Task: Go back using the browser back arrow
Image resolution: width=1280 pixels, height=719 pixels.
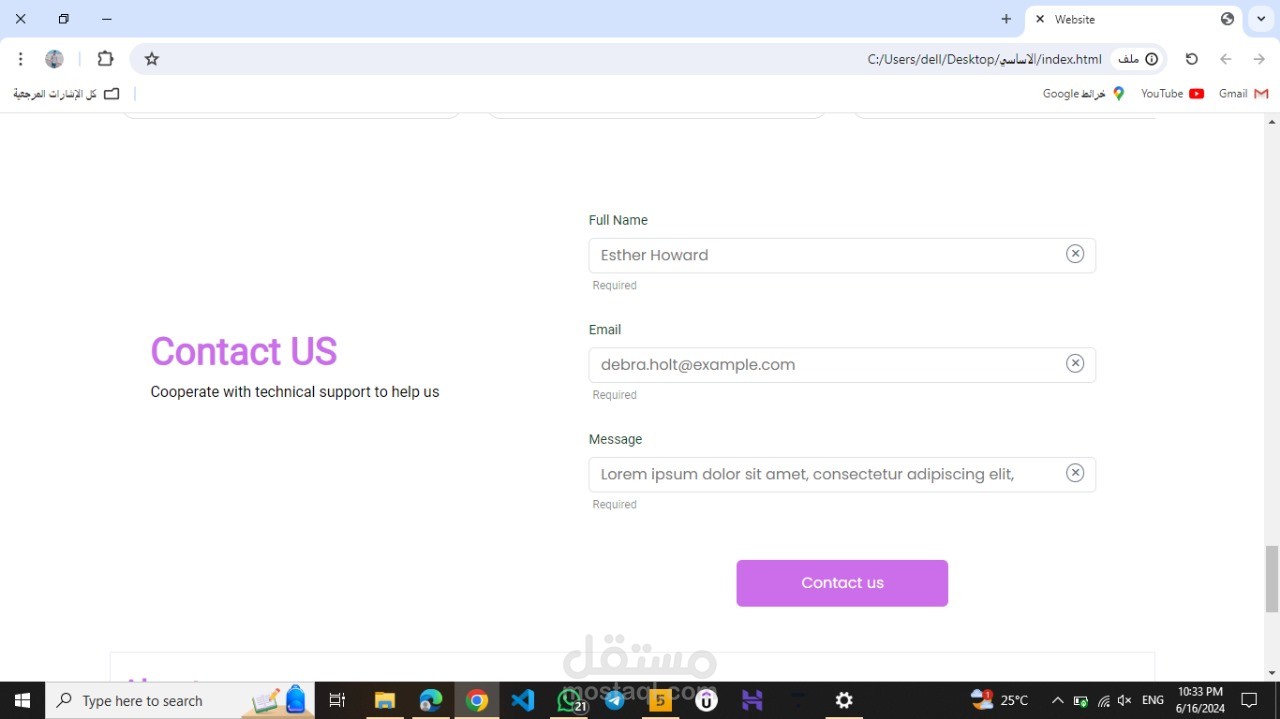Action: 1259,59
